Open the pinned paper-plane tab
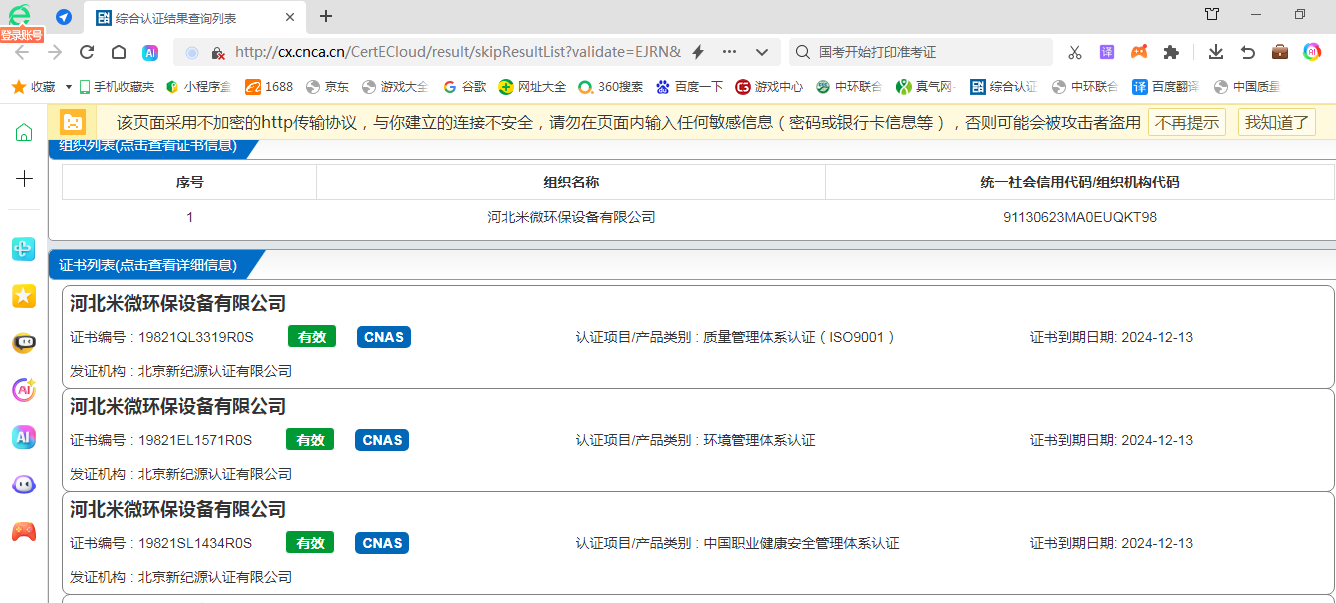This screenshot has width=1336, height=603. (x=63, y=16)
